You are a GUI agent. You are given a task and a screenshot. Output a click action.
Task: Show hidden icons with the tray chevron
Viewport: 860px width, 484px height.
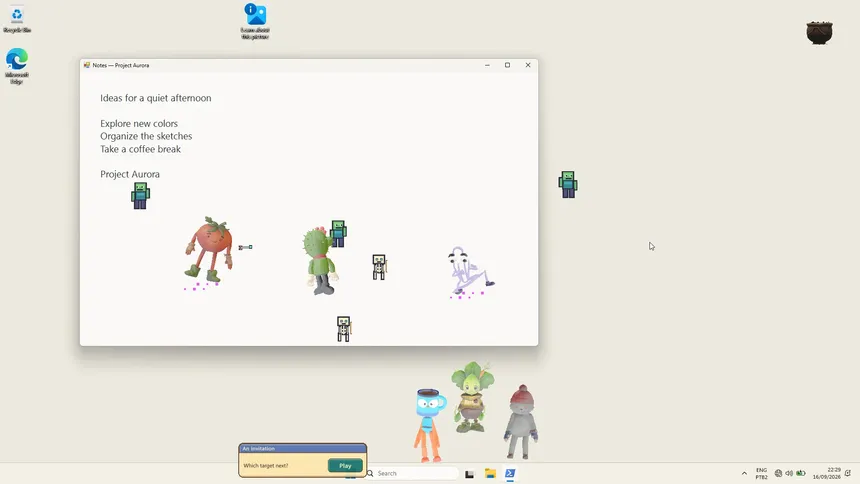coord(744,473)
